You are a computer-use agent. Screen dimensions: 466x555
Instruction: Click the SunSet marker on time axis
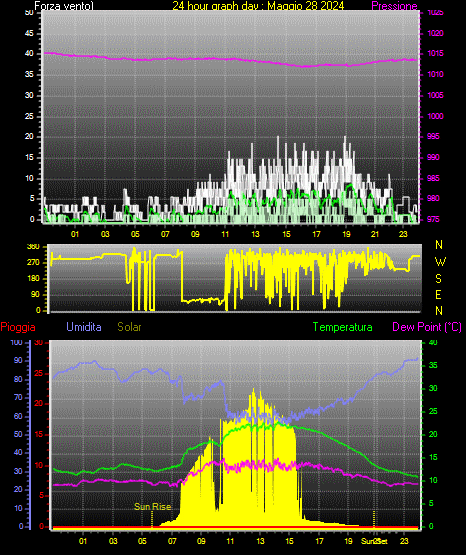[374, 541]
